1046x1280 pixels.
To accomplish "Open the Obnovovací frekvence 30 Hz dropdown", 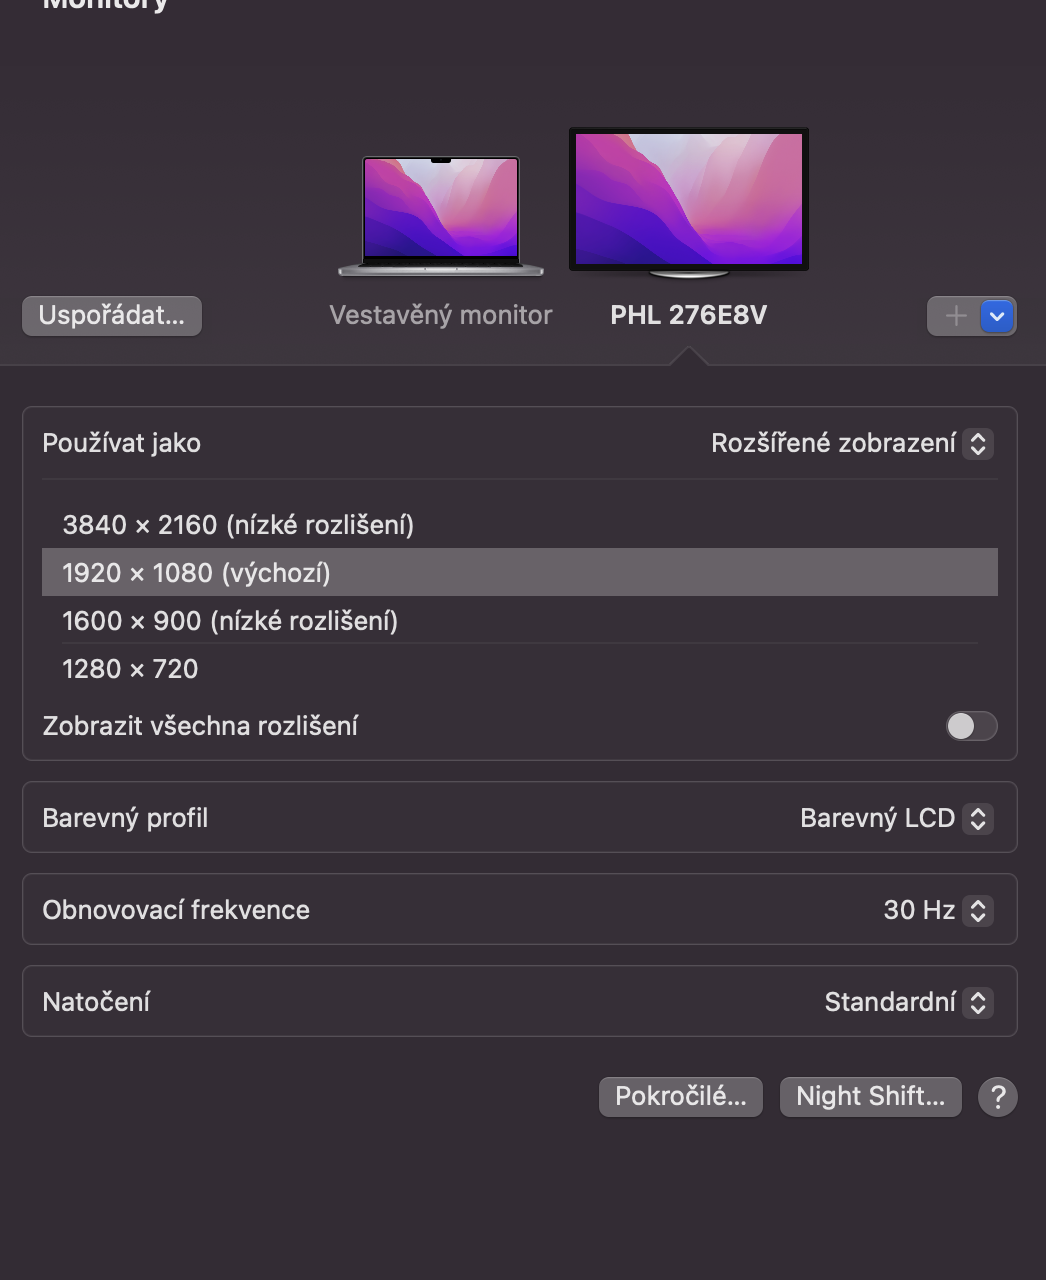I will pyautogui.click(x=936, y=910).
